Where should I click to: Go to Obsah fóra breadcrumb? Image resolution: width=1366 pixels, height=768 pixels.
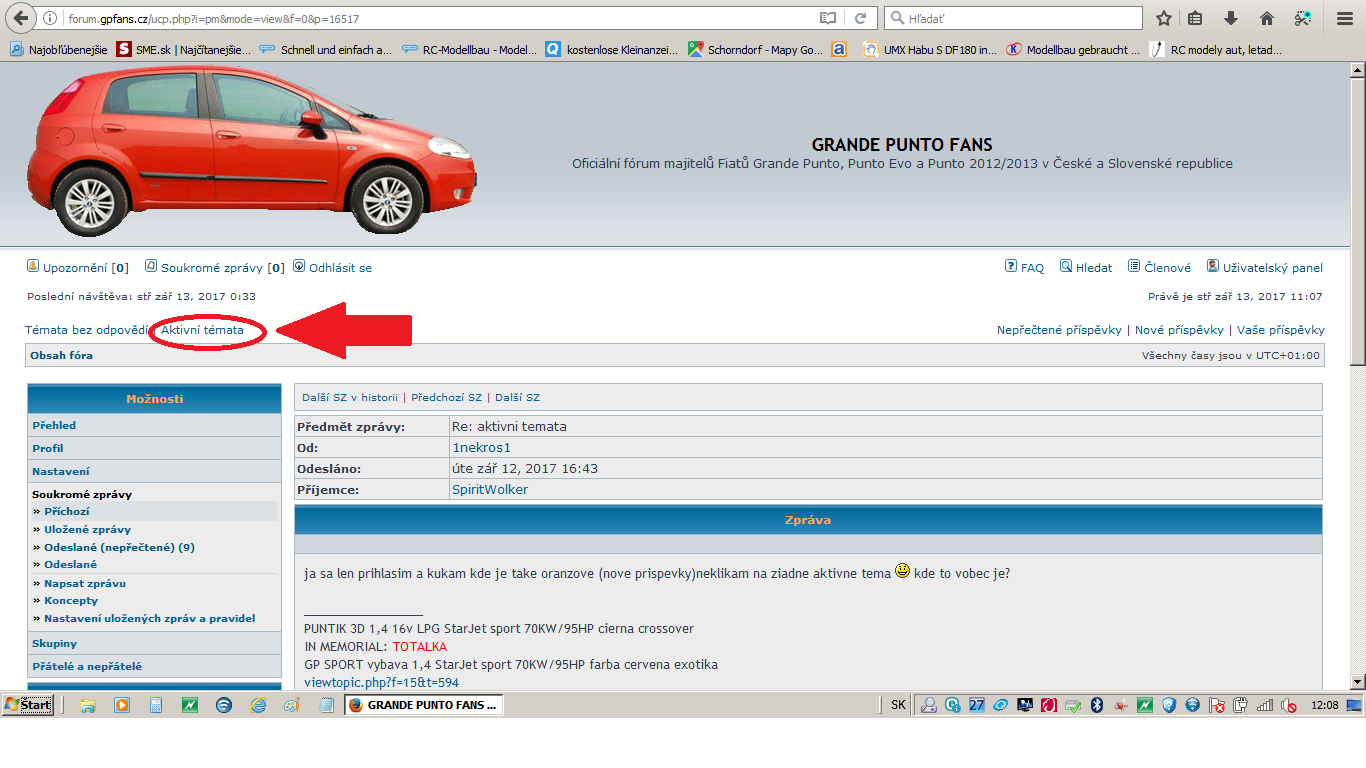(x=61, y=355)
